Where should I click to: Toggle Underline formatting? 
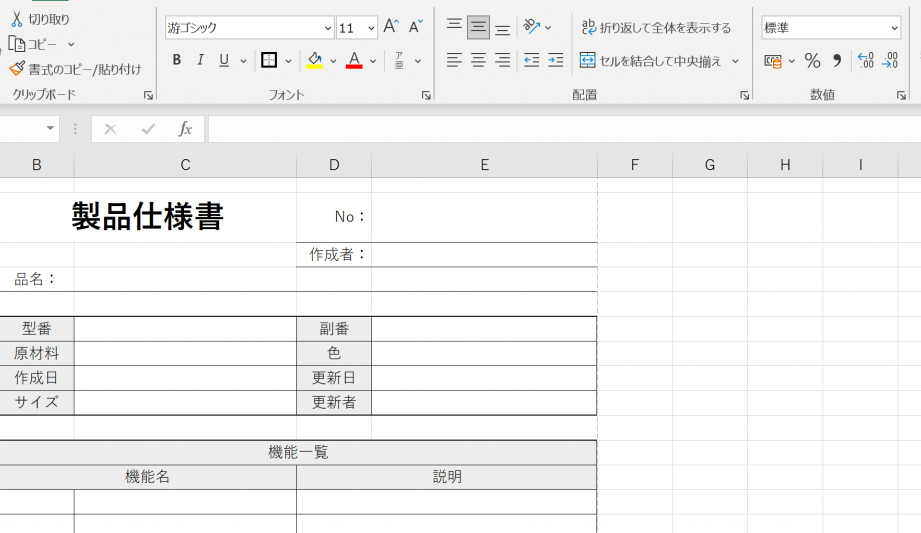224,60
